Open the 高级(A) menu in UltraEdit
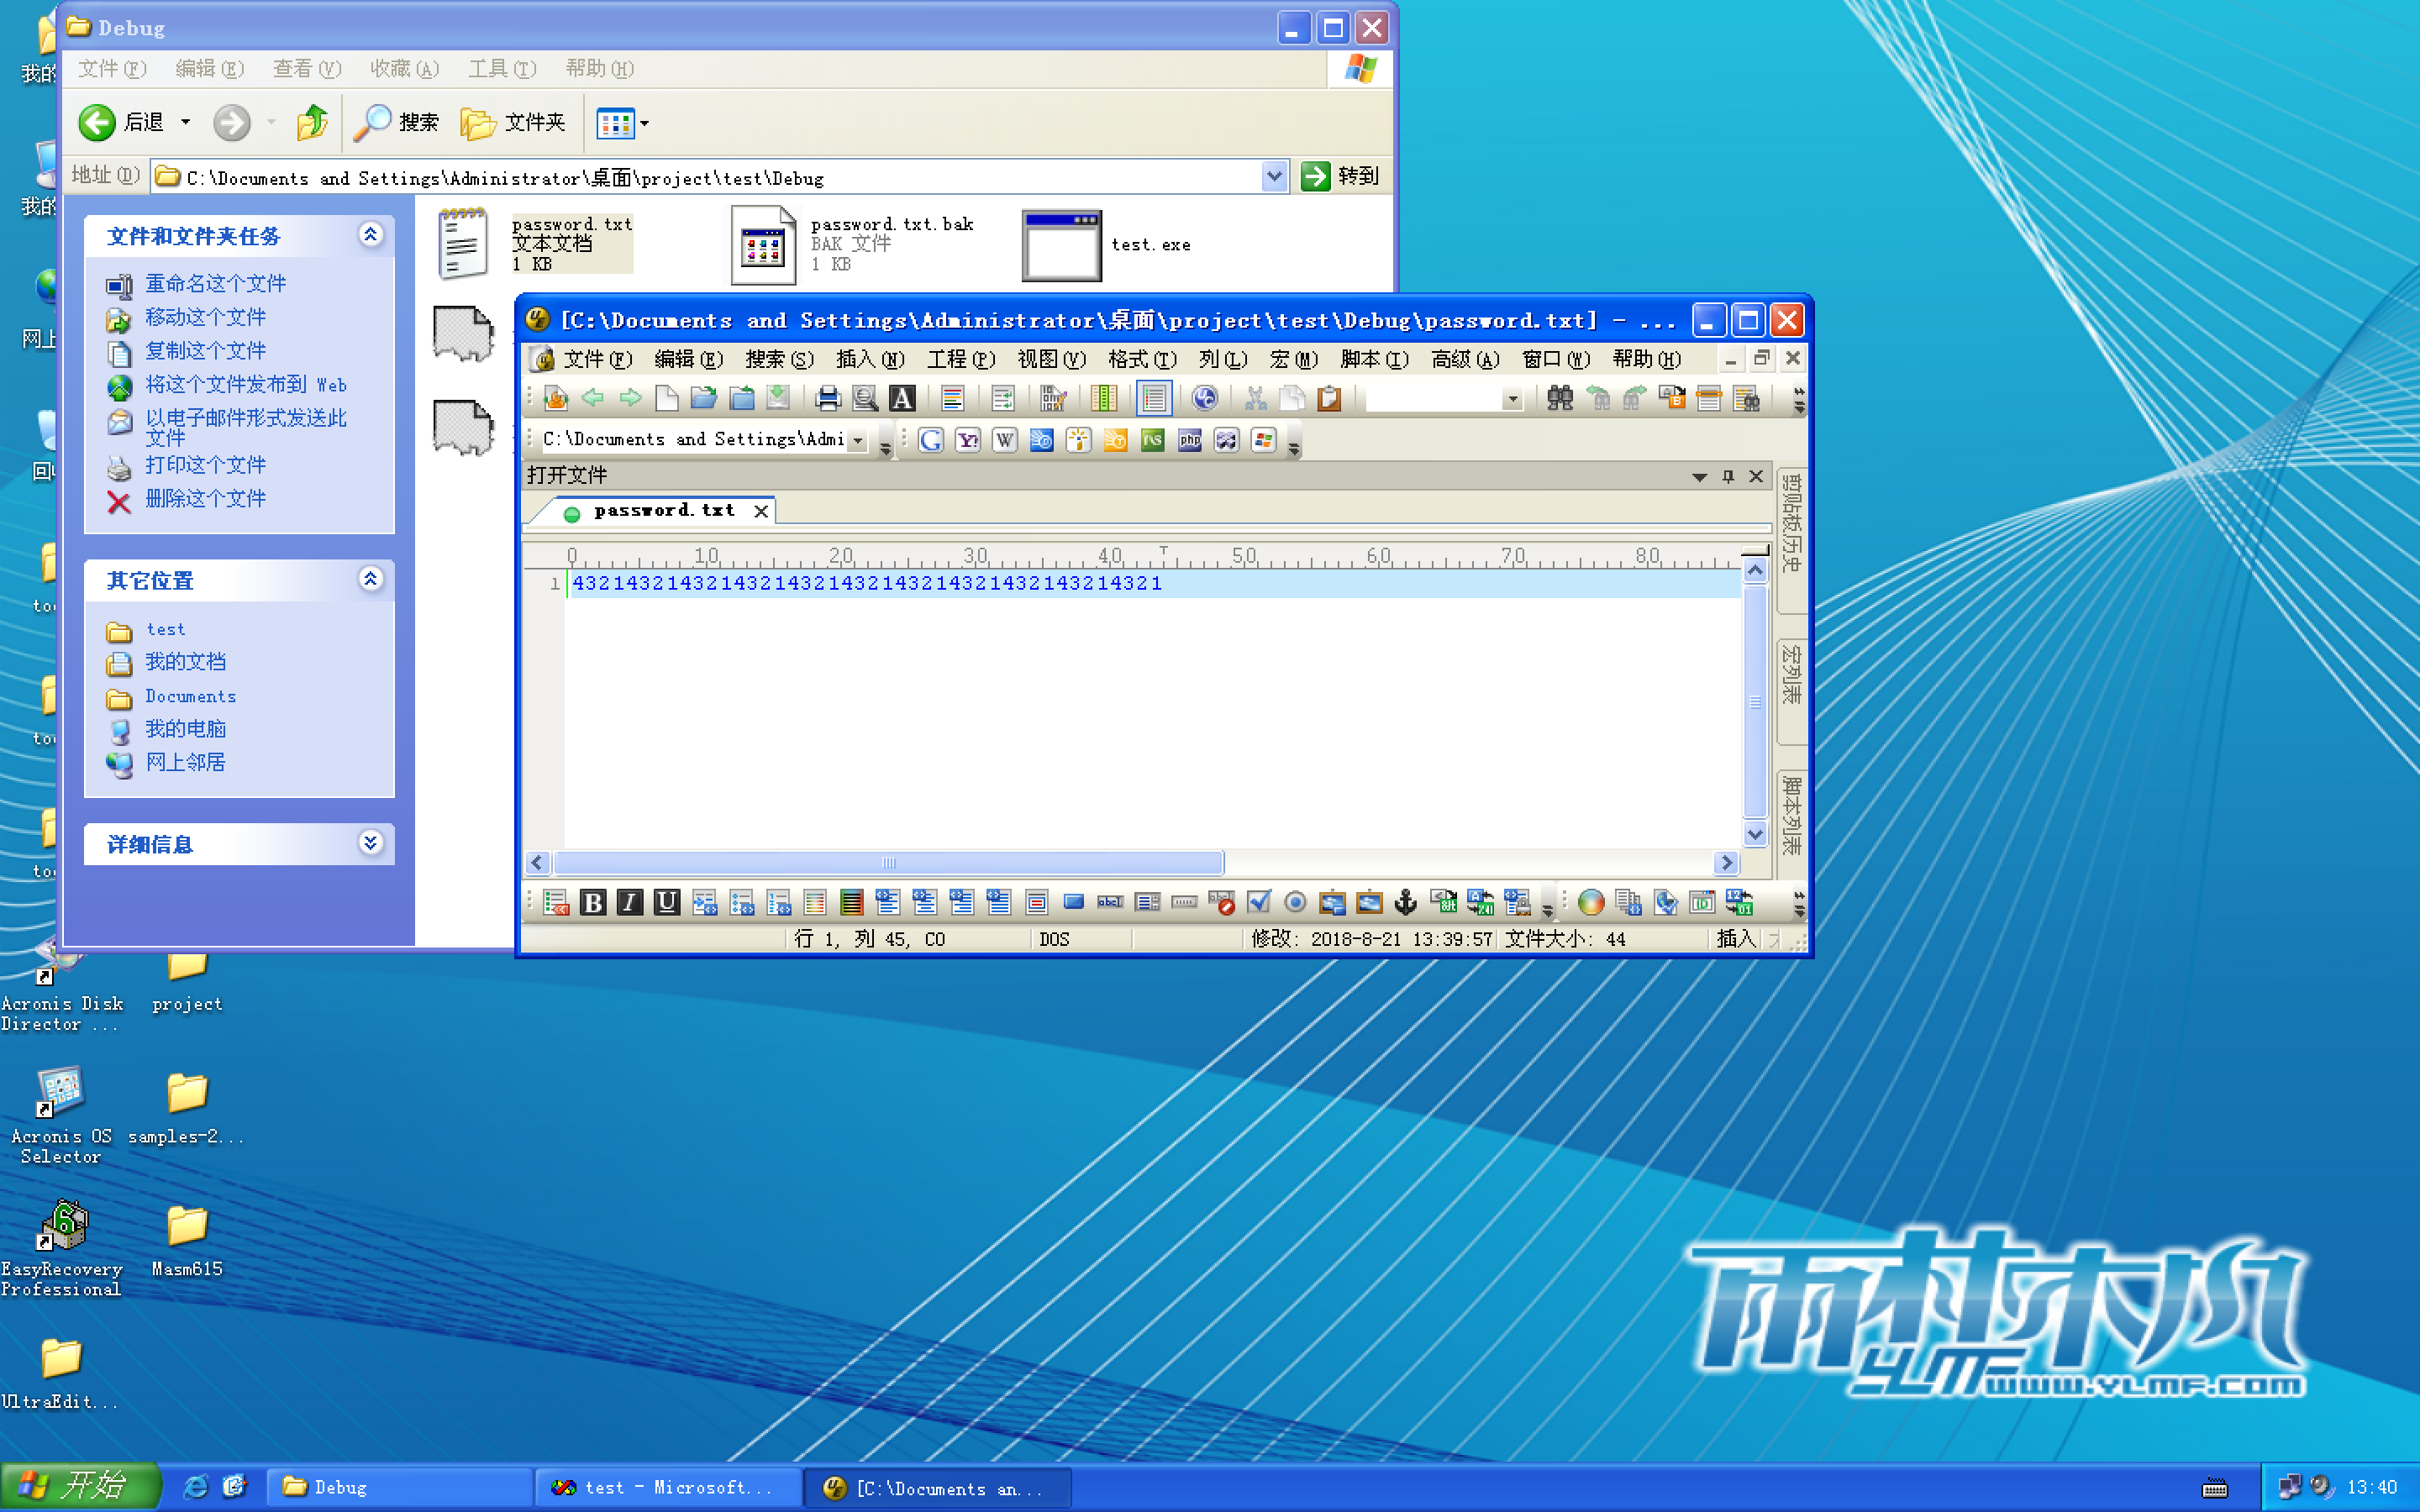Viewport: 2420px width, 1512px height. (1465, 359)
